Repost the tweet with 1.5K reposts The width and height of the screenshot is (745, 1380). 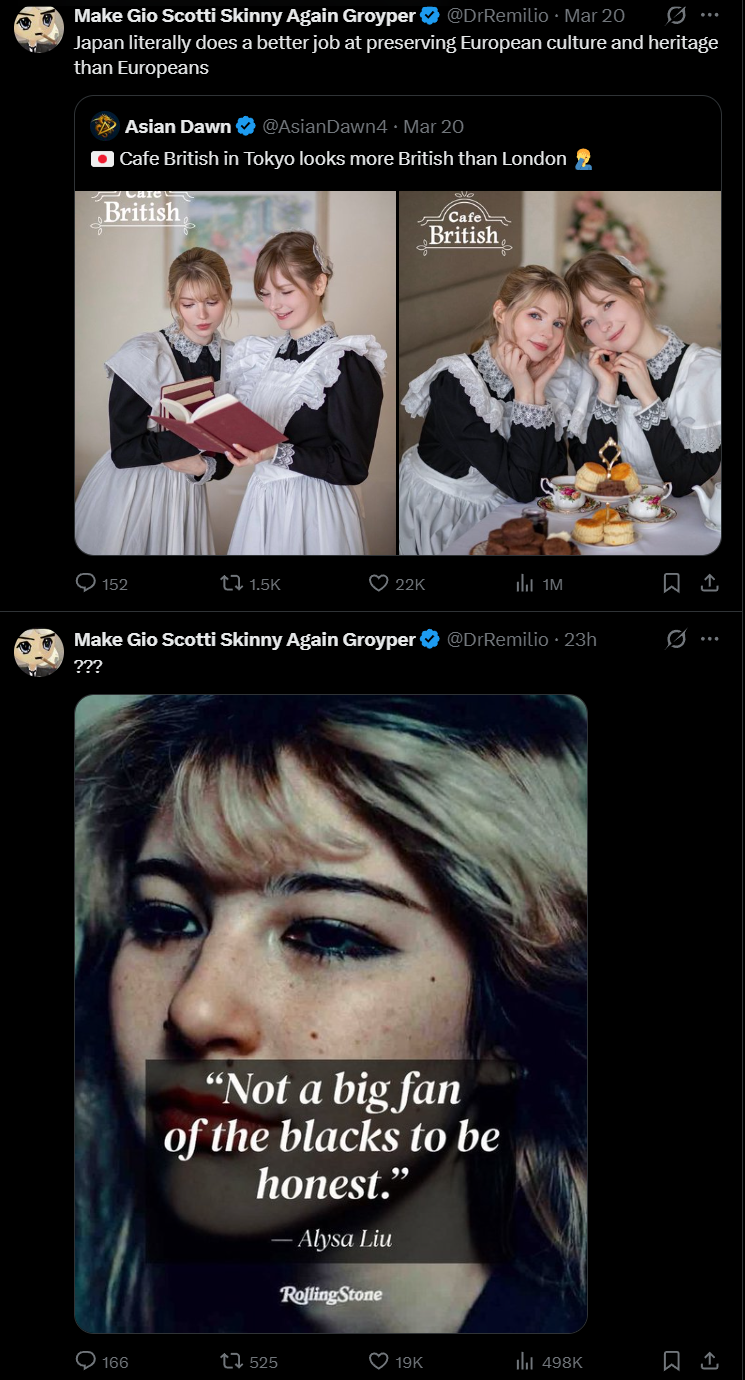pos(250,584)
